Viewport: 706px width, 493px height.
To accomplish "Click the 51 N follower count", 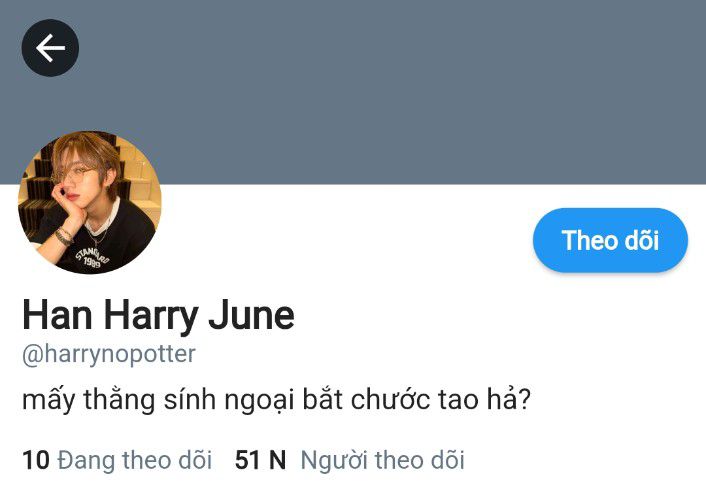I will (260, 460).
